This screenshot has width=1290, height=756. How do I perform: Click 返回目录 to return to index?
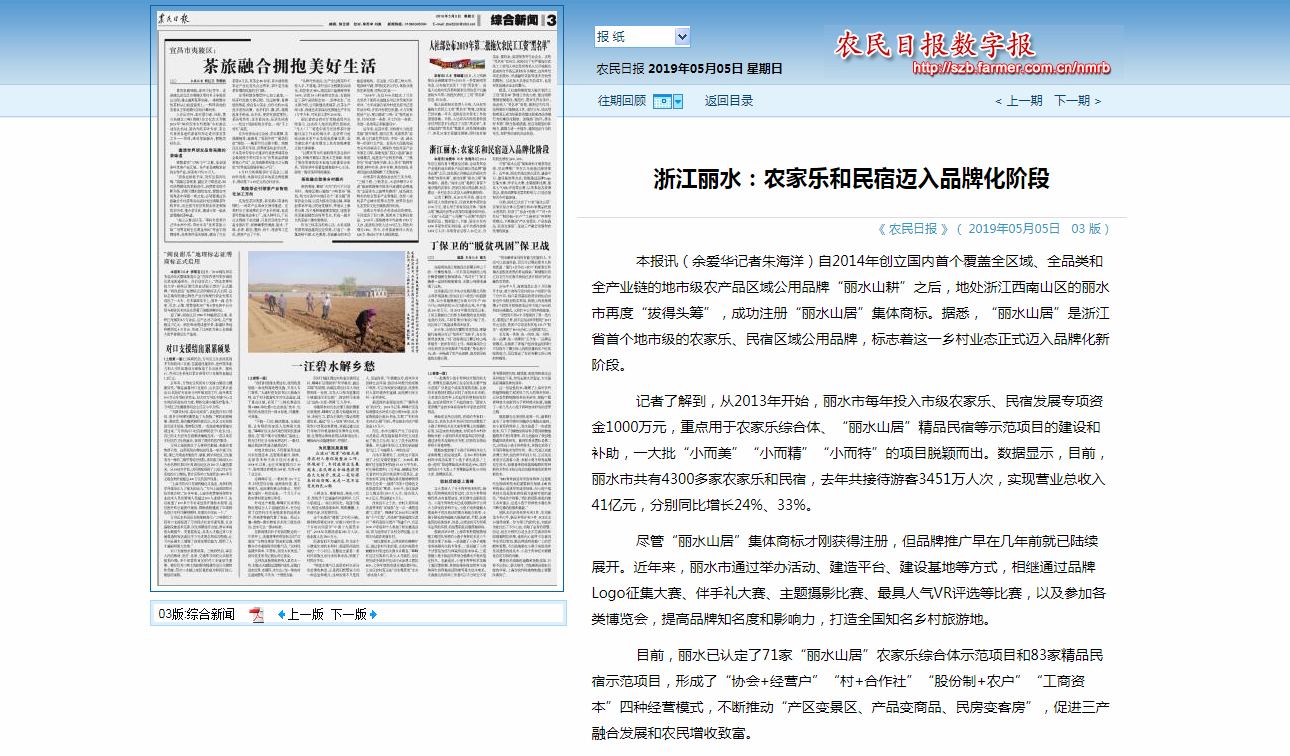pos(728,101)
